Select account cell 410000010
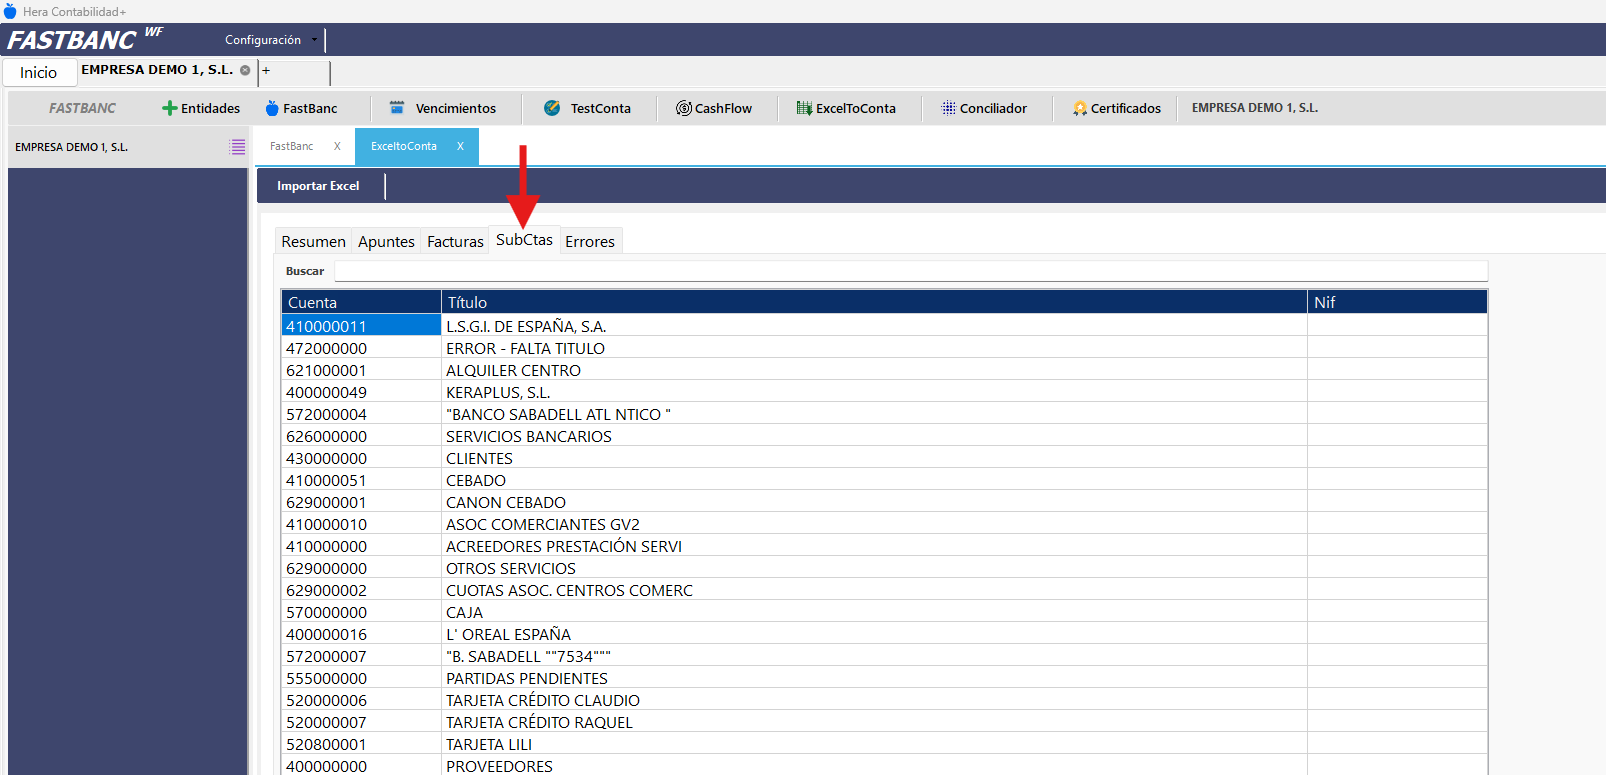Screen dimensions: 1606x775 [361, 524]
